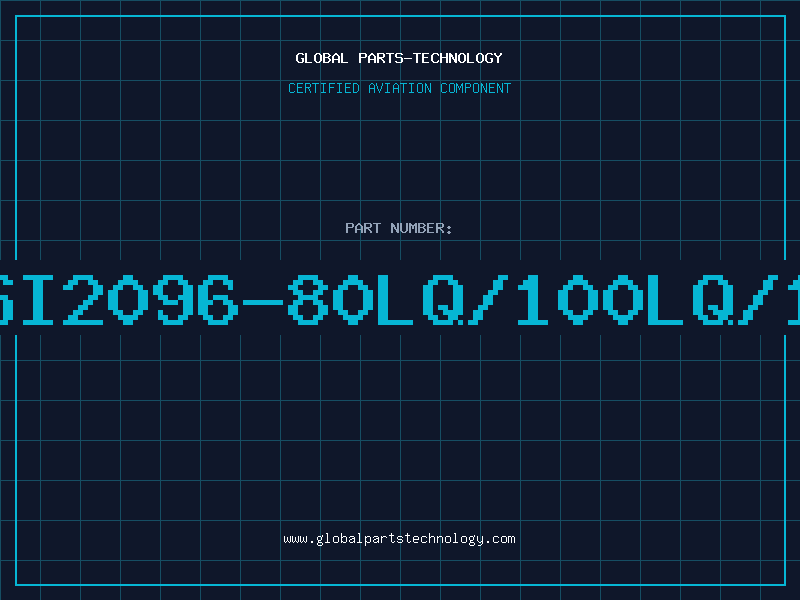The image size is (800, 600).
Task: Click the slash after 100LQ
Action: pos(759,299)
